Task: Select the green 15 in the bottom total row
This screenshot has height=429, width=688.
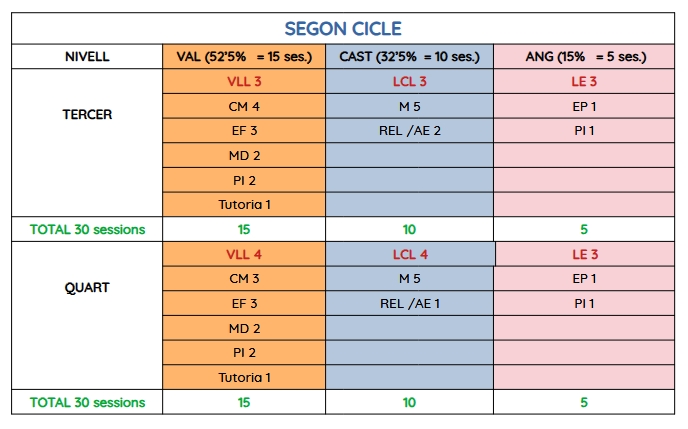Action: 244,402
